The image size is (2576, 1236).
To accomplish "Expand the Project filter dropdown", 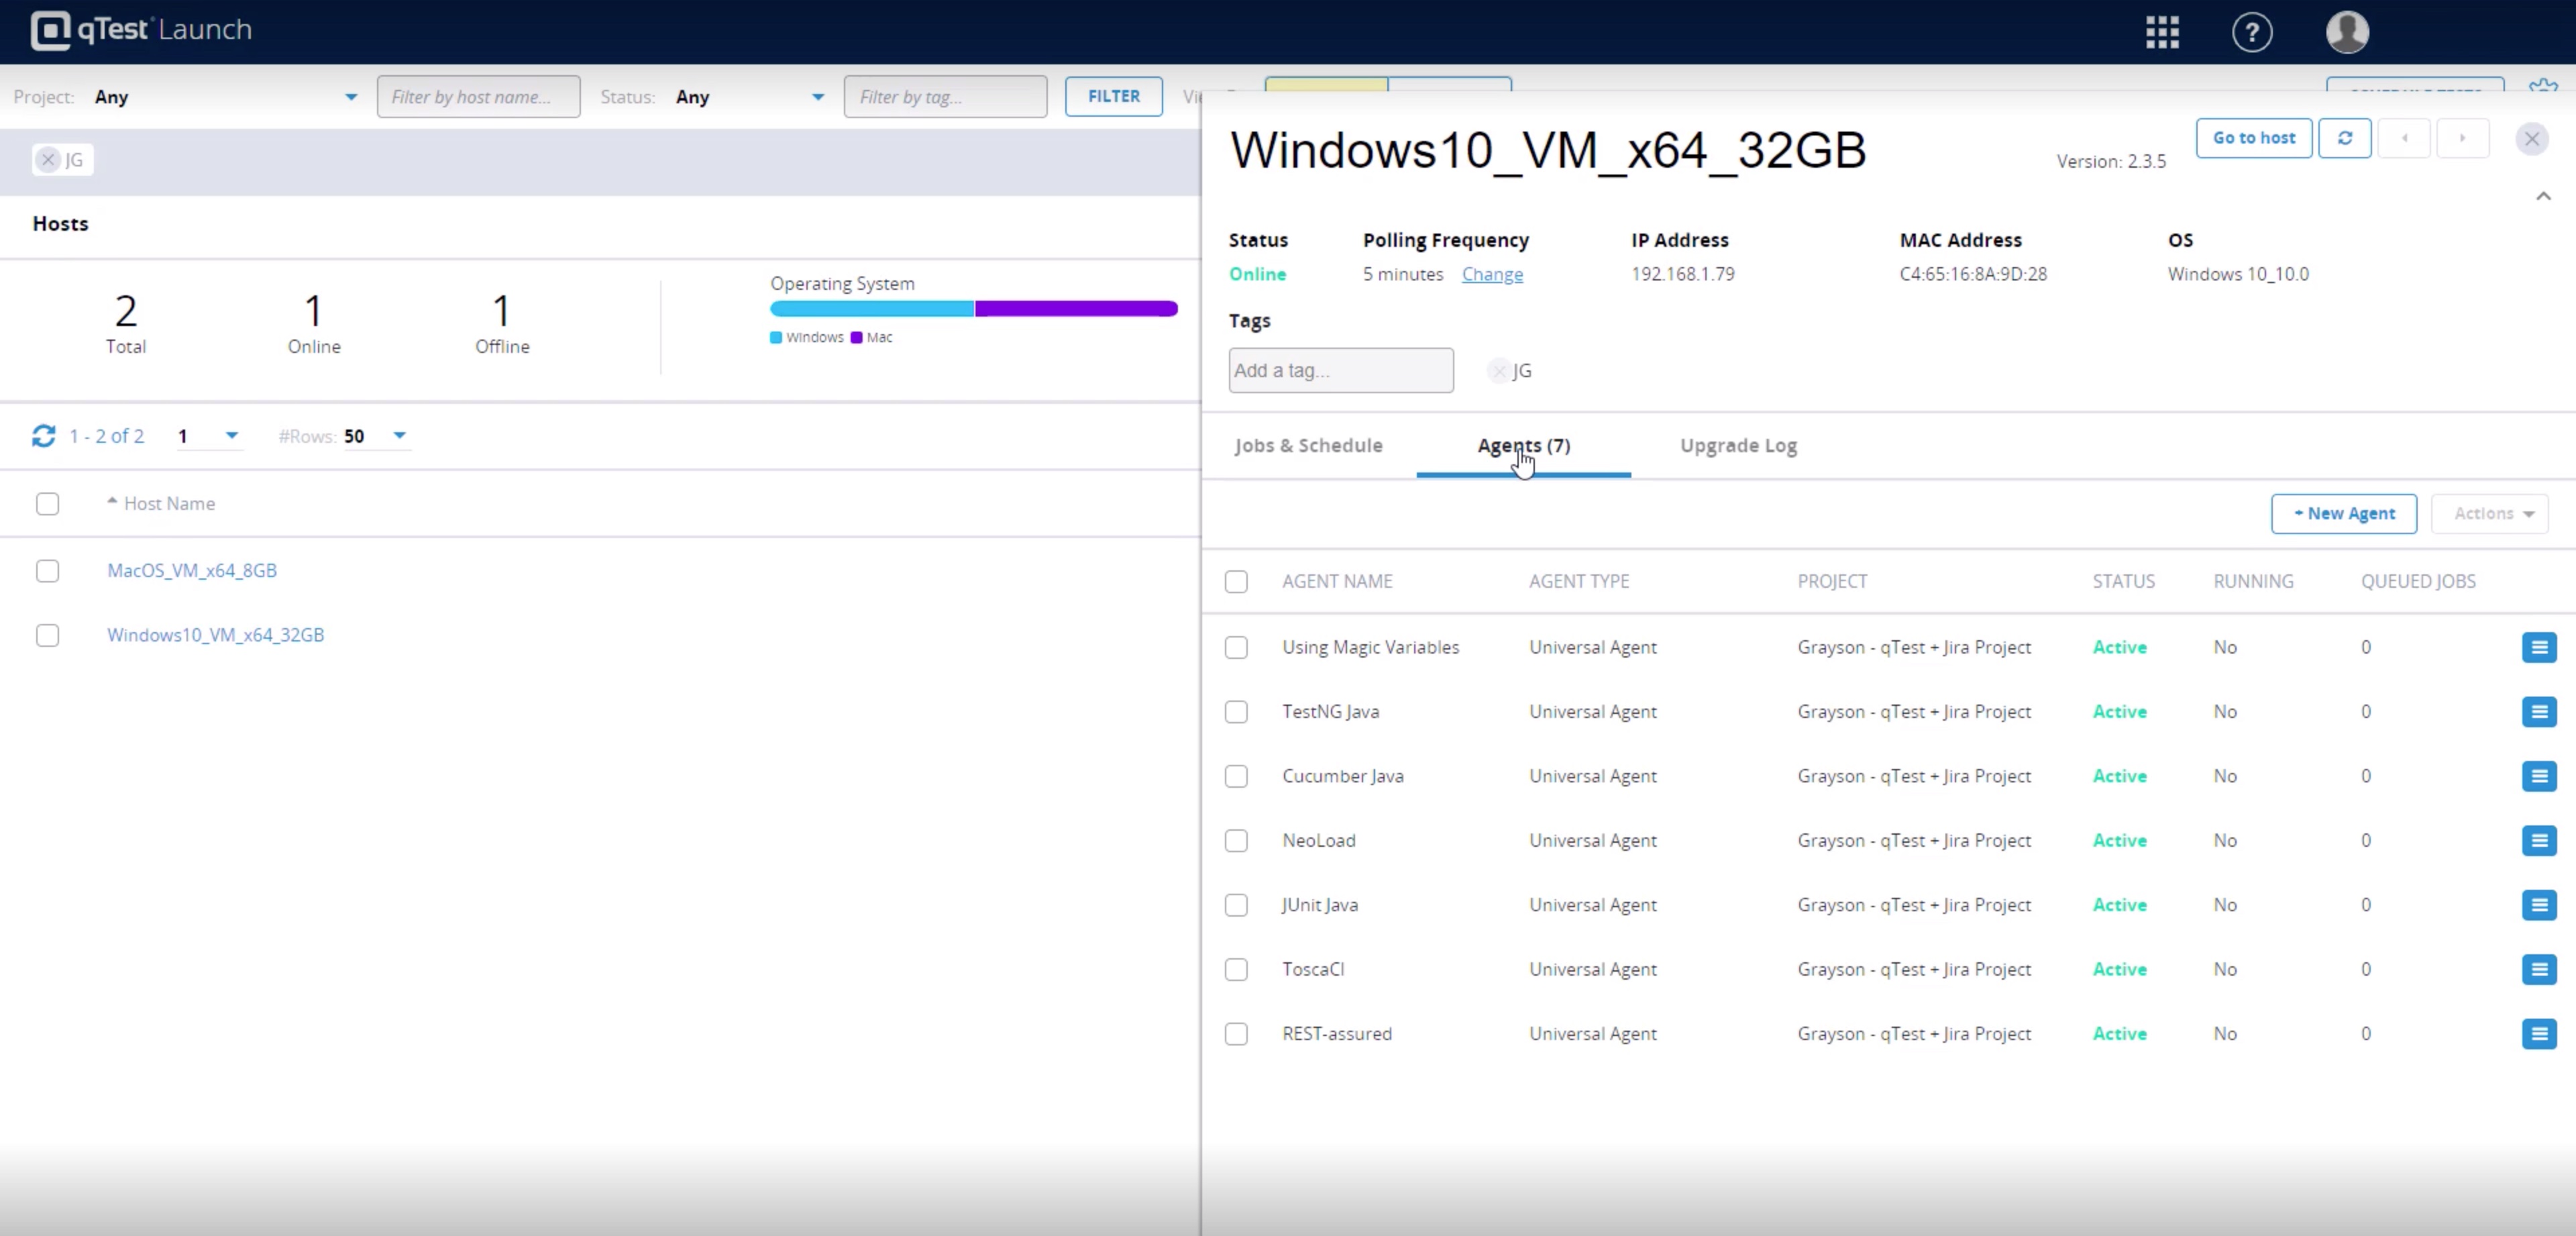I will [x=350, y=97].
